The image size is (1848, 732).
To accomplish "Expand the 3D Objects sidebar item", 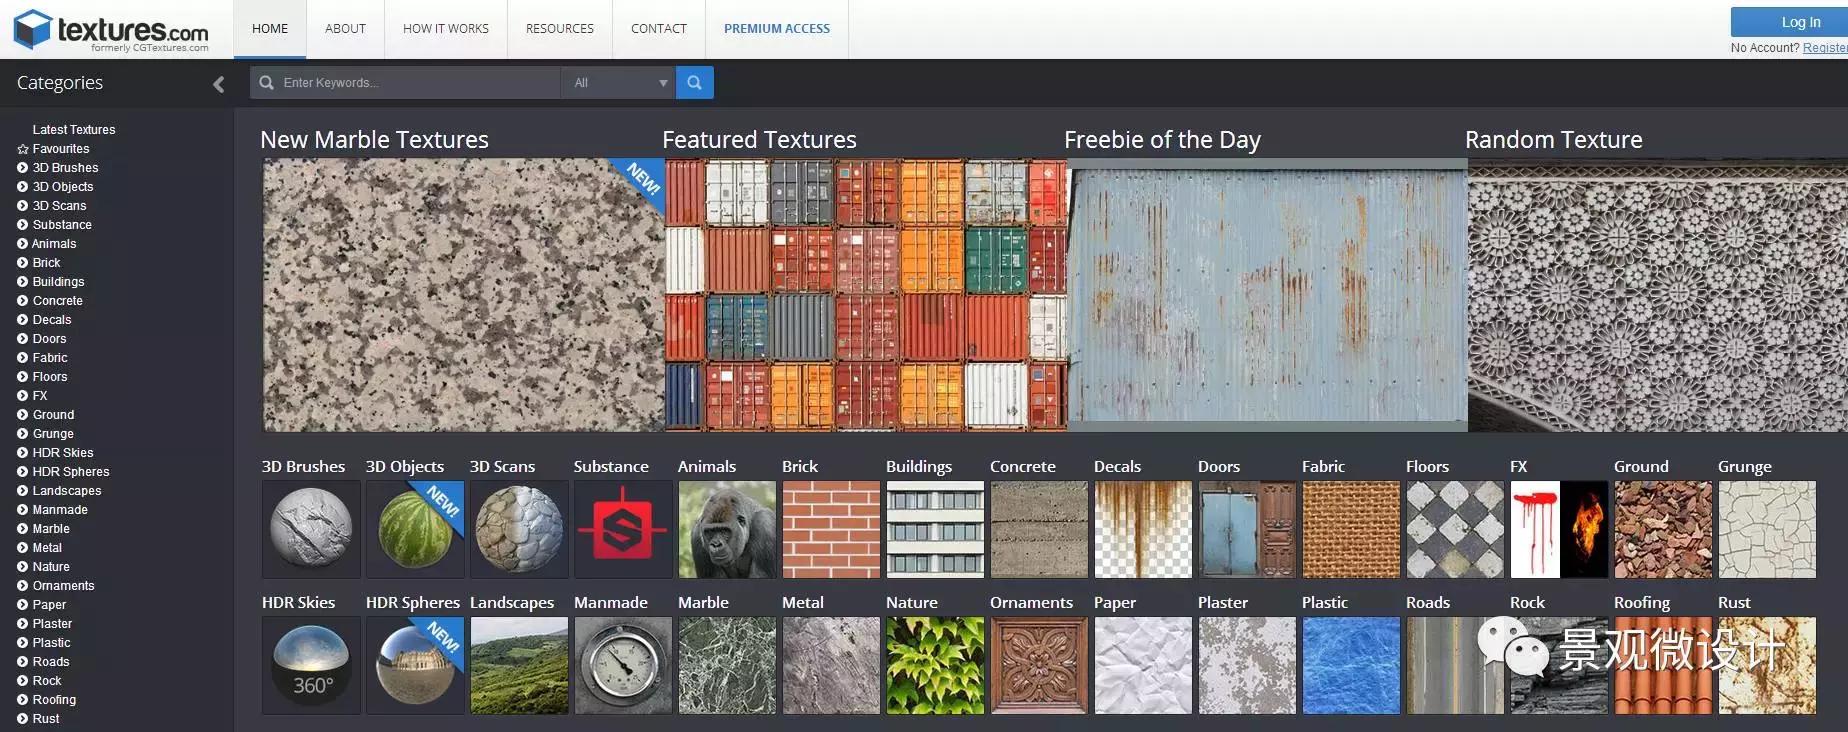I will 23,187.
